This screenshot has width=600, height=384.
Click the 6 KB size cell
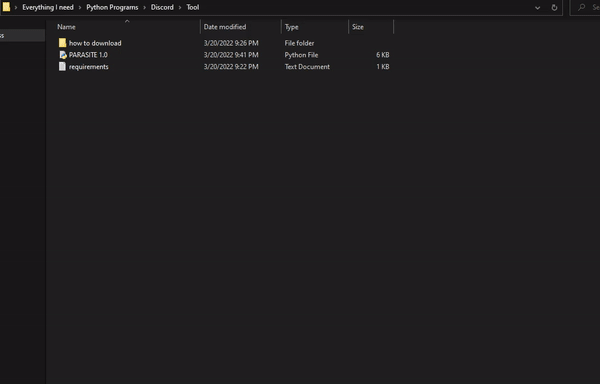pyautogui.click(x=383, y=55)
